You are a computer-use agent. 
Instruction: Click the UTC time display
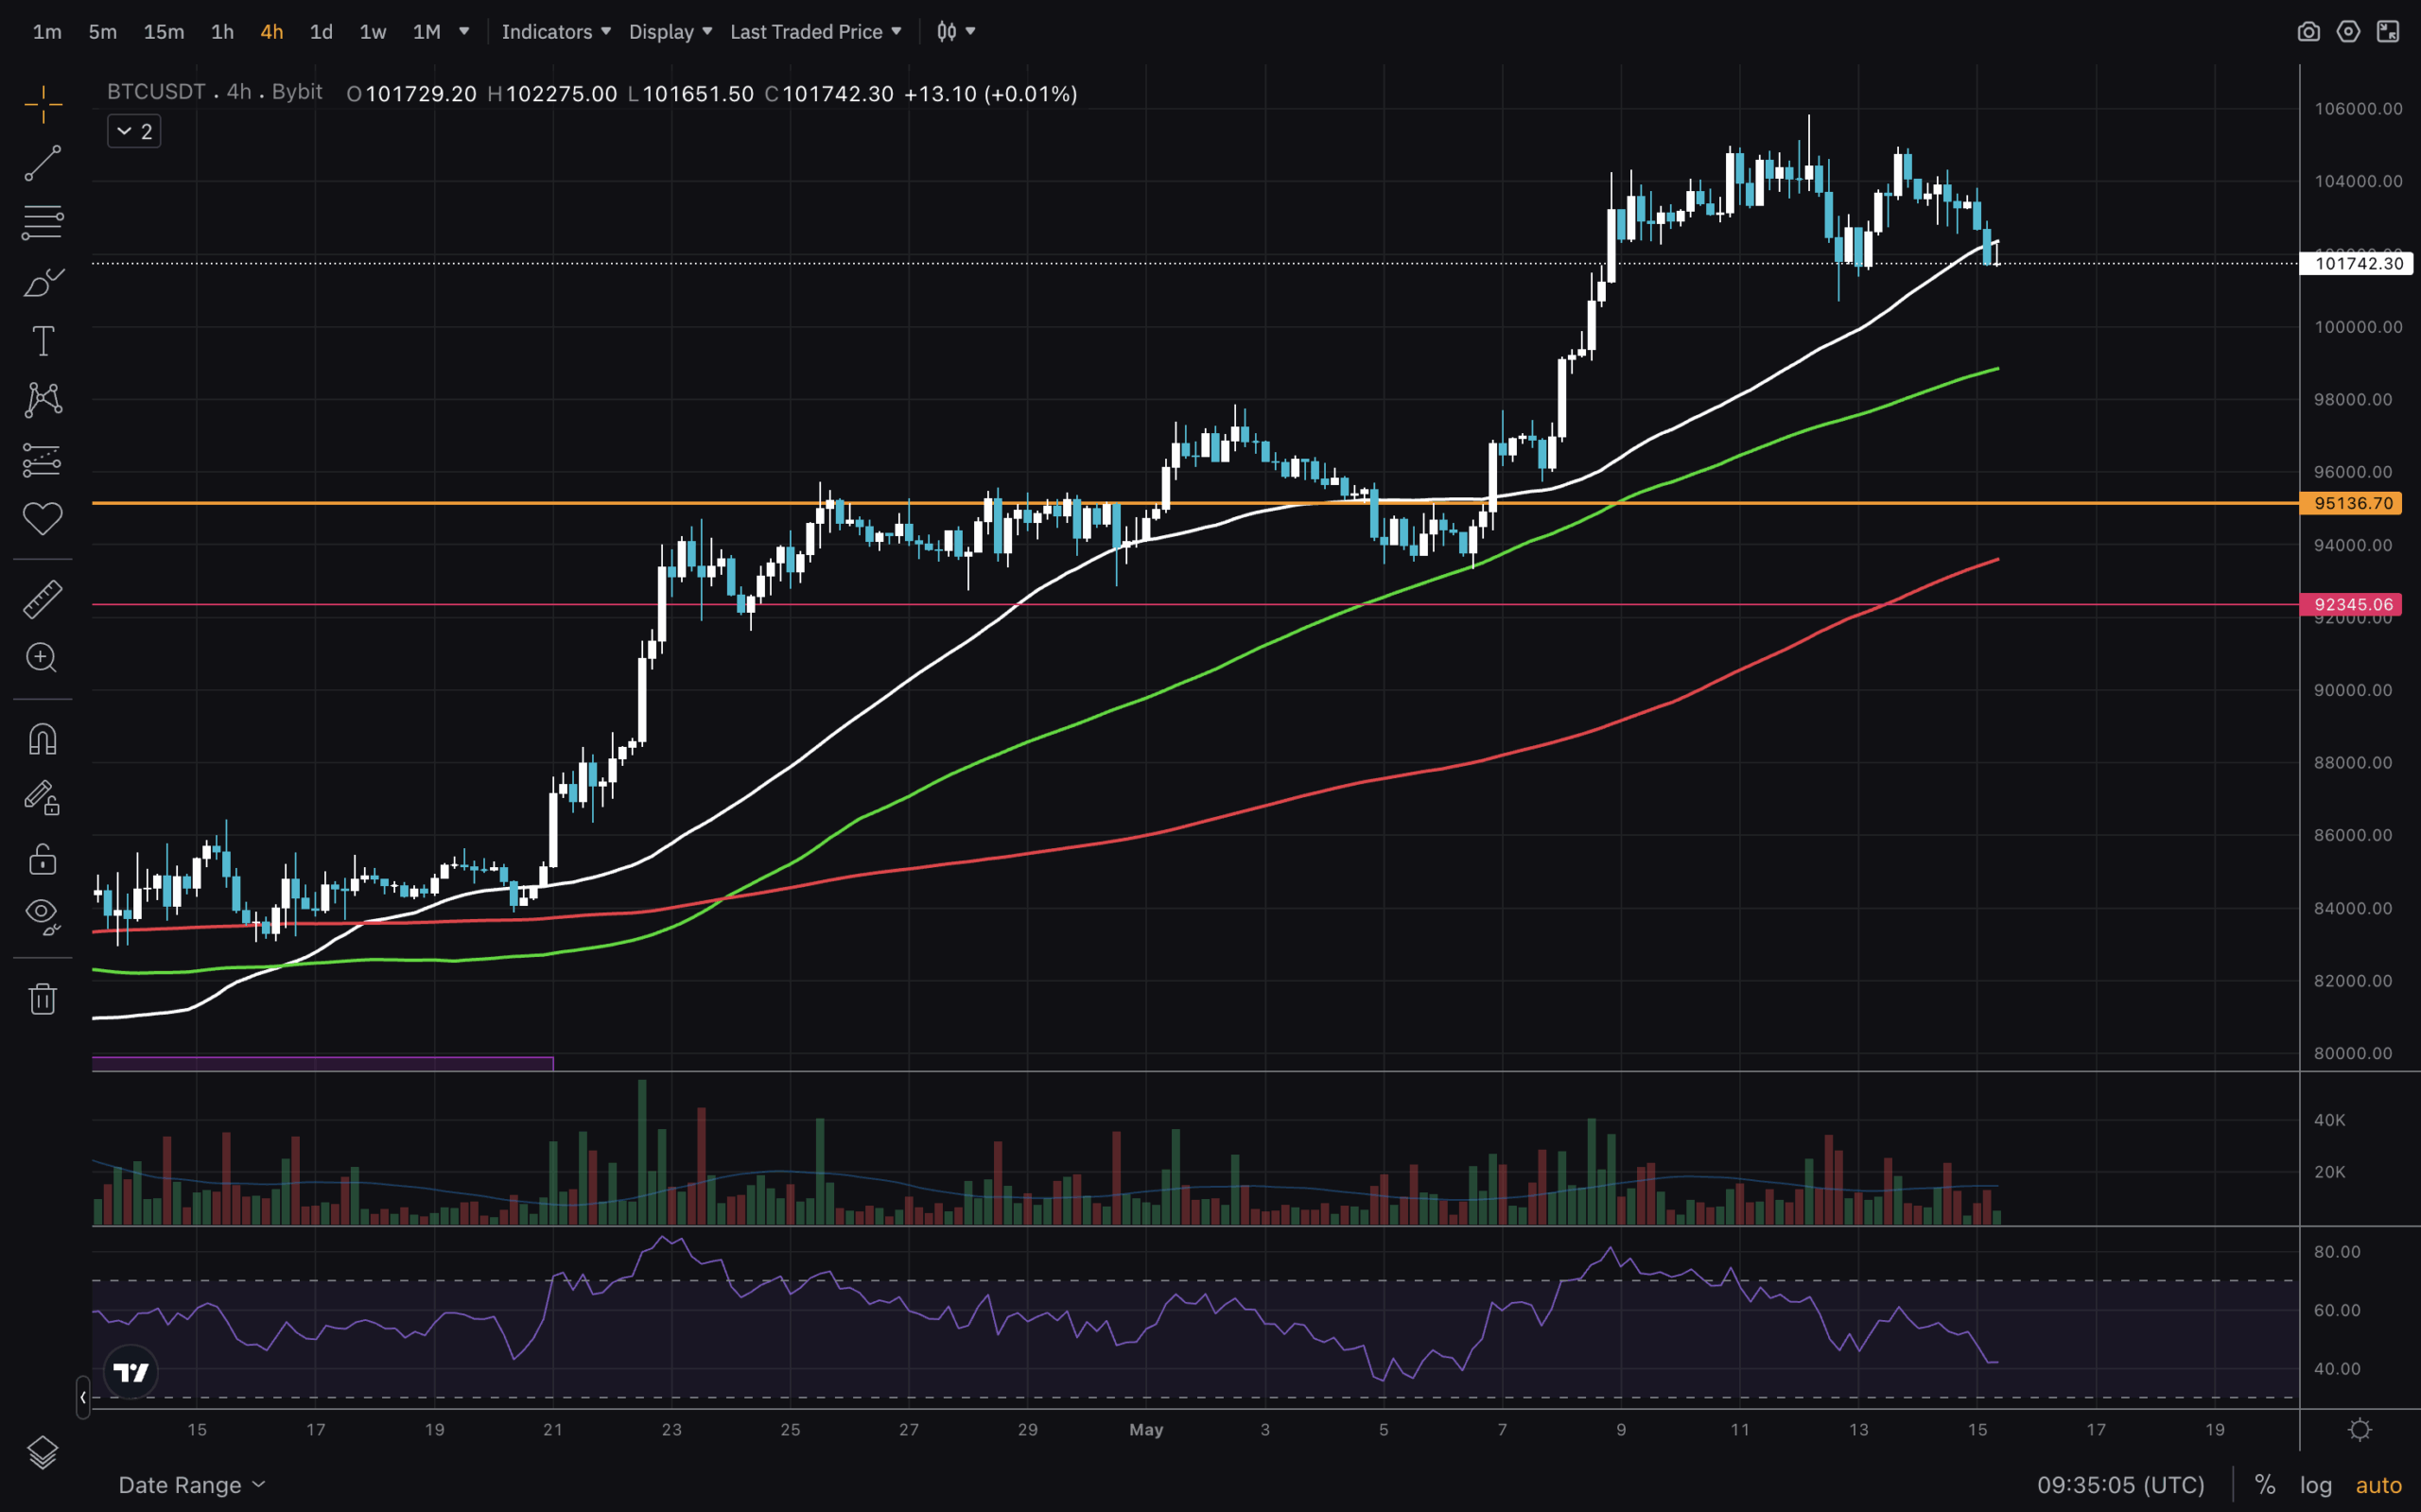[x=2121, y=1485]
